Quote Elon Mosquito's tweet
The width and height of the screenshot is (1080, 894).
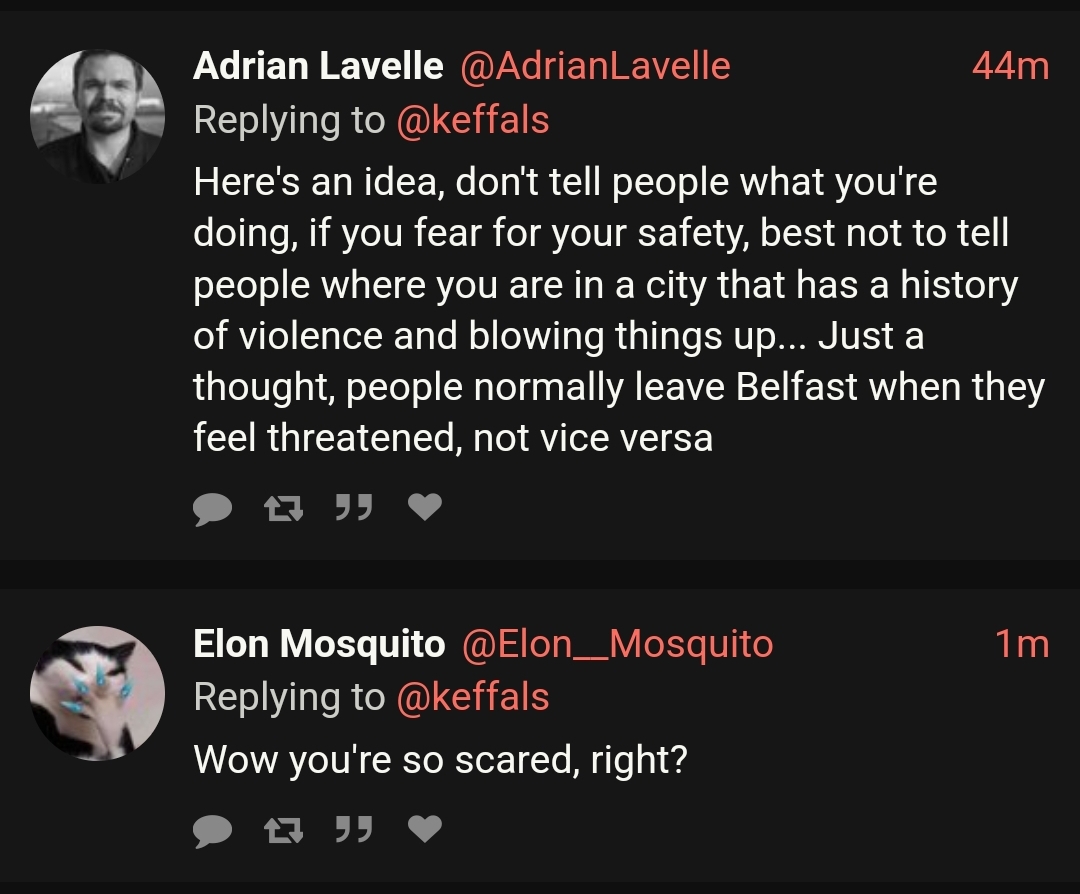coord(354,829)
